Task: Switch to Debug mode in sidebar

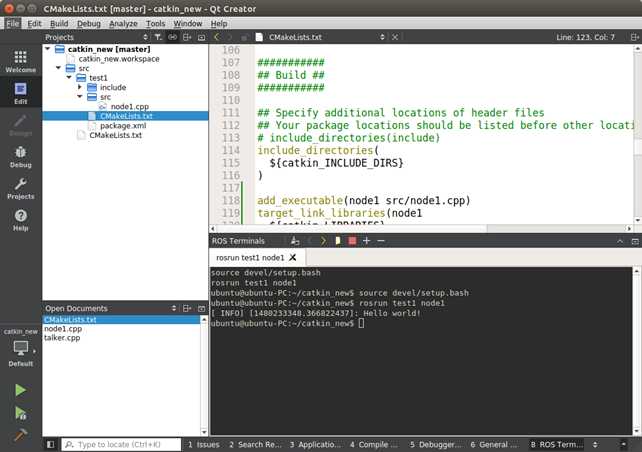Action: pos(20,157)
